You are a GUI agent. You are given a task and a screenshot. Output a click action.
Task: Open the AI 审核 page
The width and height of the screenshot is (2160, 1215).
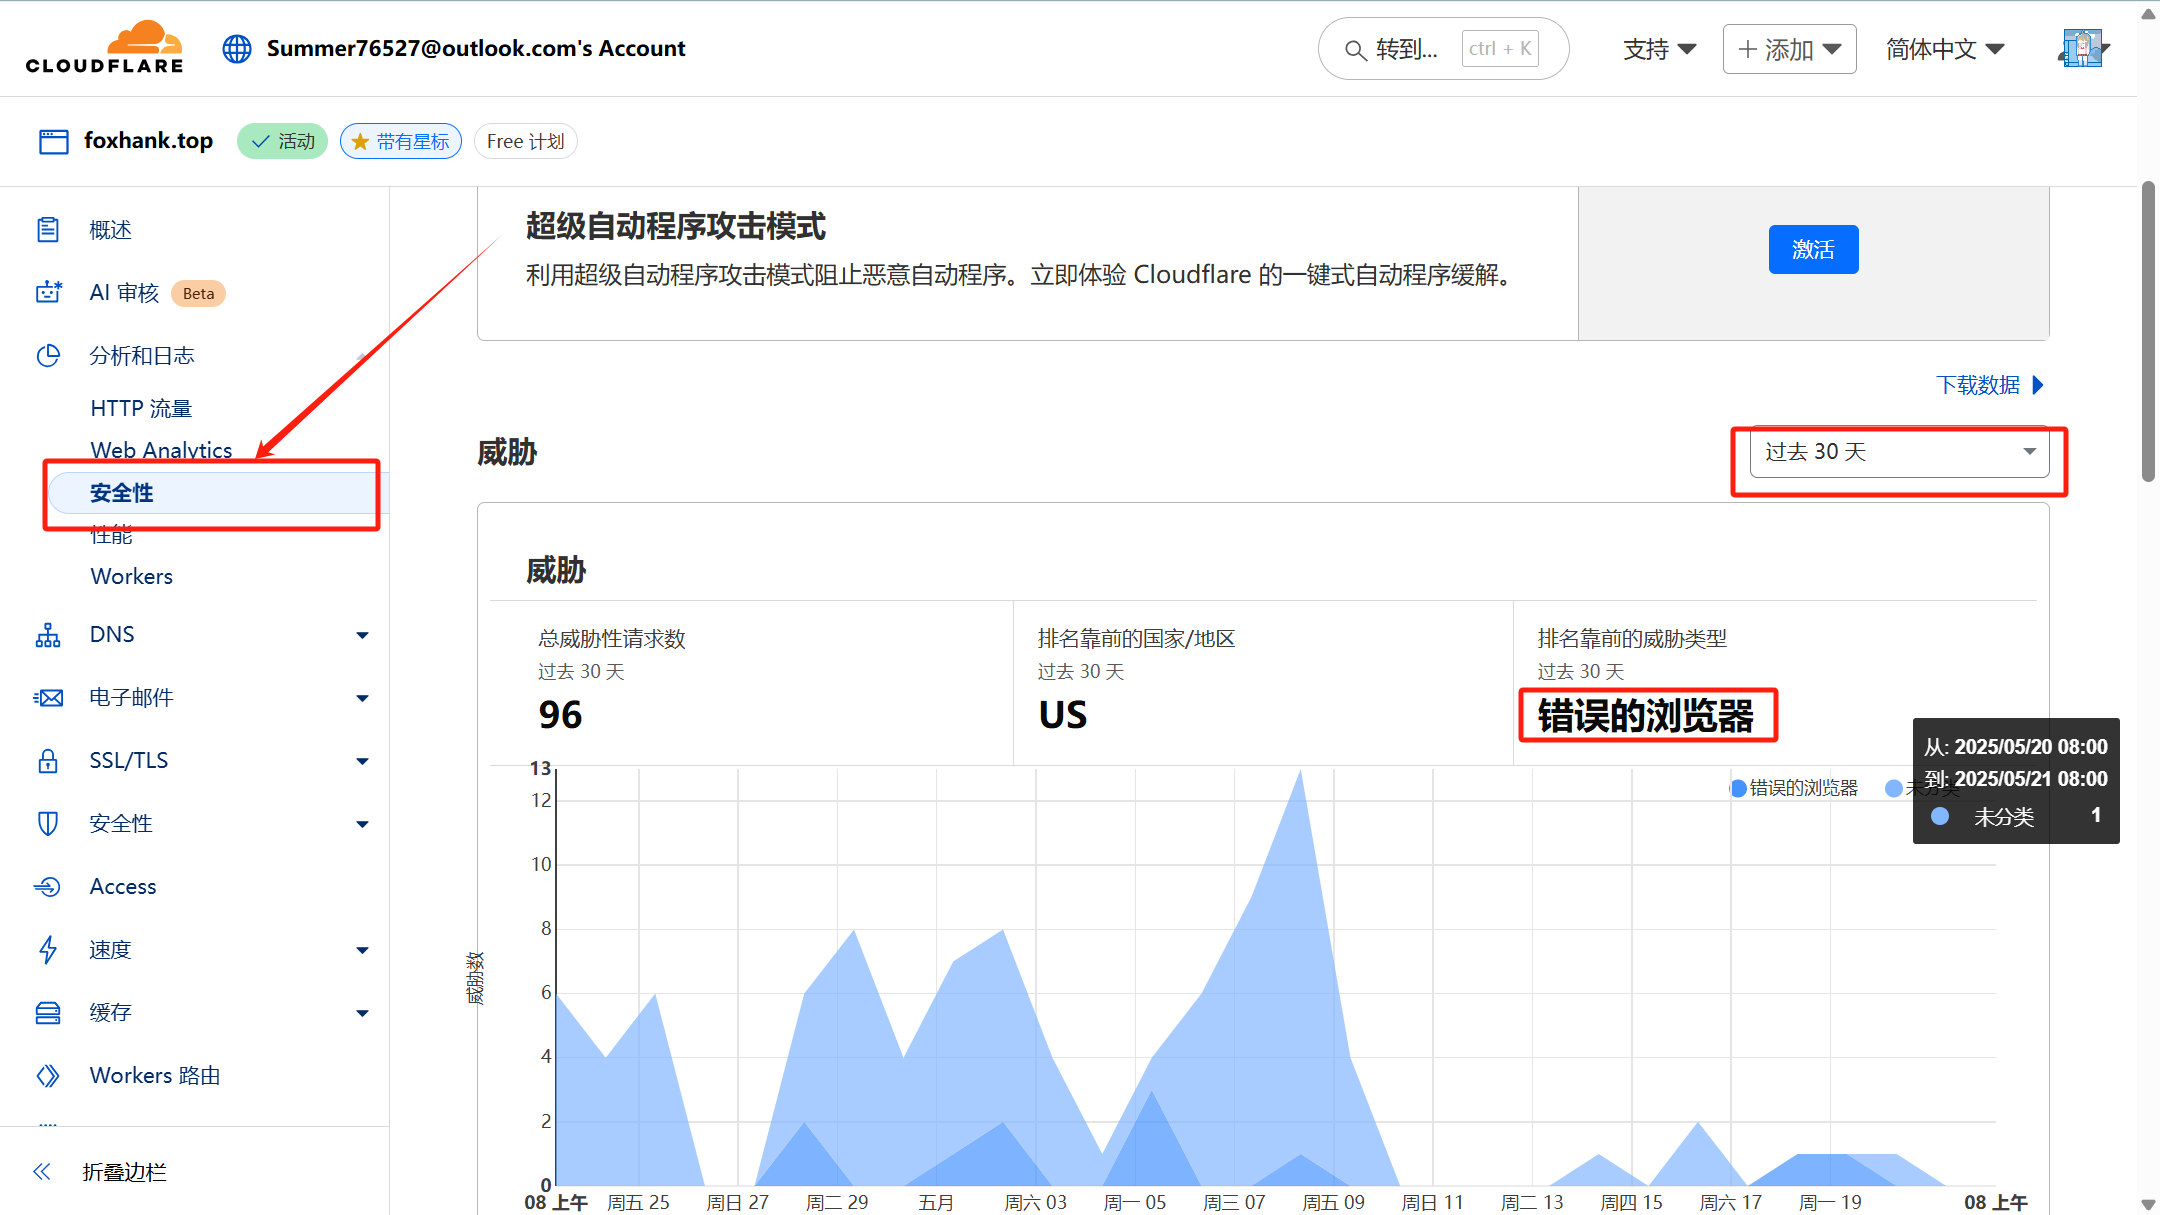124,293
